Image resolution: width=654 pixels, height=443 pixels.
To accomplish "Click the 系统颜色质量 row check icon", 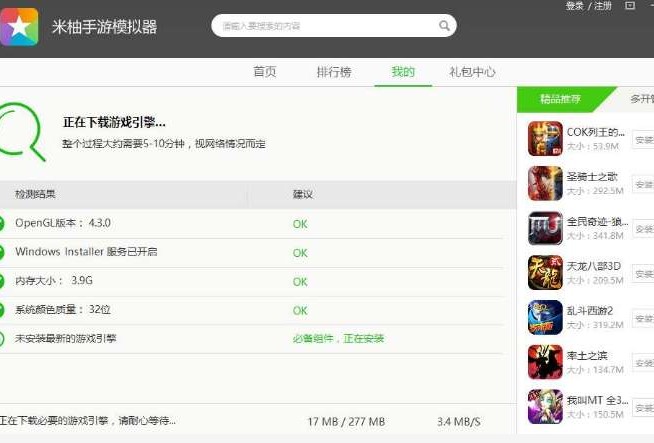I will [x=2, y=310].
